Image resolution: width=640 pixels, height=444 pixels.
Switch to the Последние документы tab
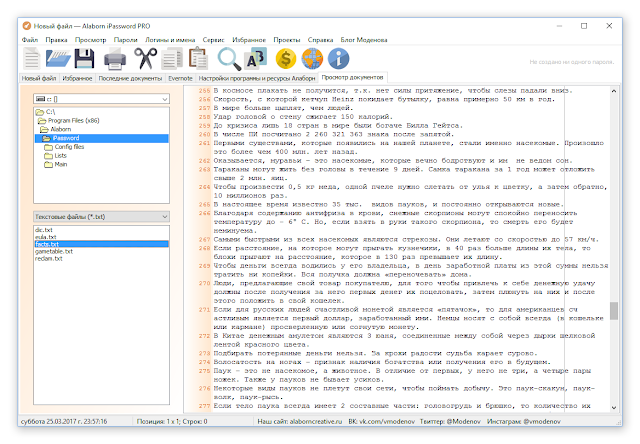pos(130,78)
